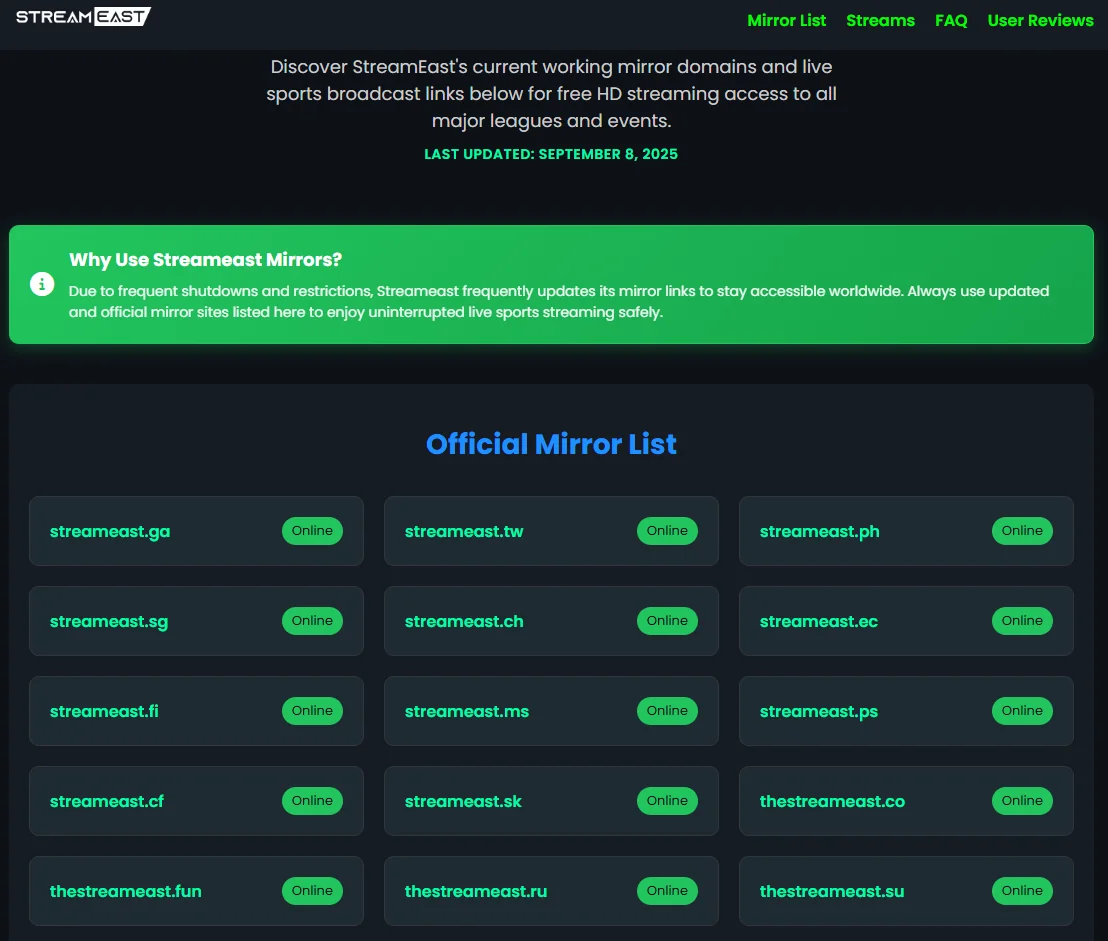Click the streameast.ms mirror link
This screenshot has width=1108, height=941.
click(x=467, y=711)
